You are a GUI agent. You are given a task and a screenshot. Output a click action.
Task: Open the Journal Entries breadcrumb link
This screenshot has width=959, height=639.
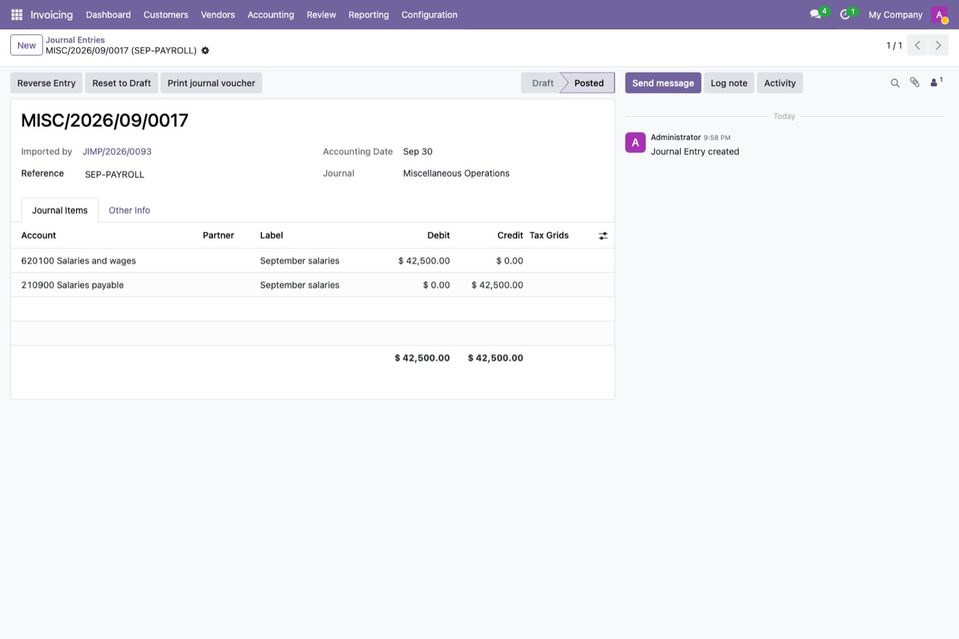tap(75, 40)
